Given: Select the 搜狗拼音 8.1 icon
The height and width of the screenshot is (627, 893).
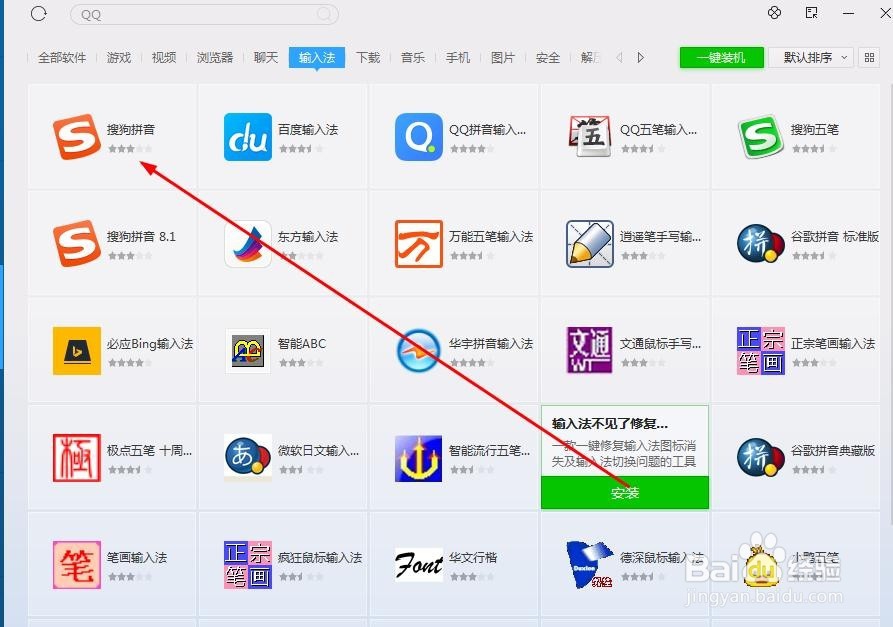Looking at the screenshot, I should pyautogui.click(x=77, y=244).
